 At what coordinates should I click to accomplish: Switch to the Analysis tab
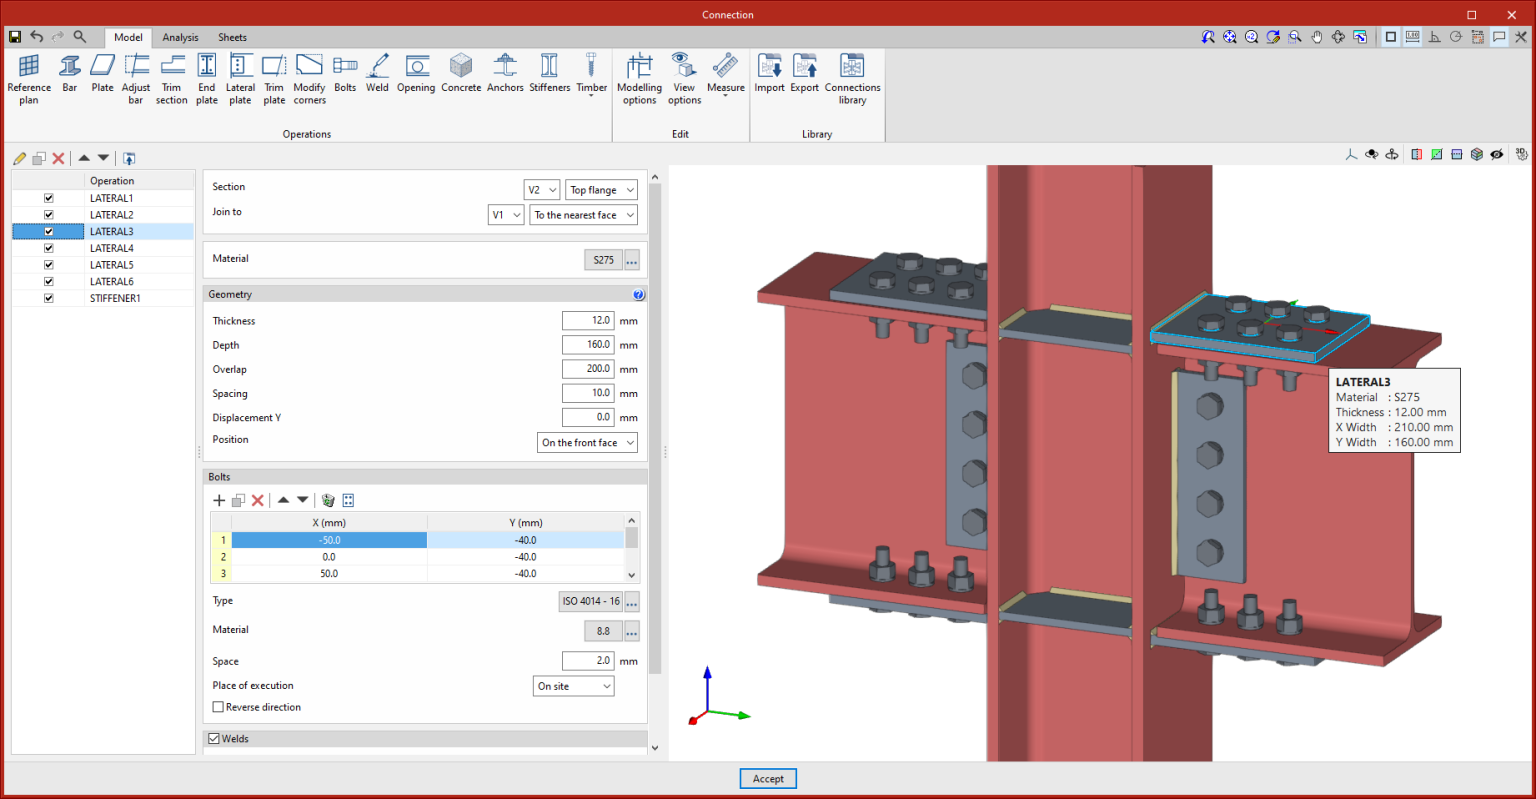click(x=180, y=37)
